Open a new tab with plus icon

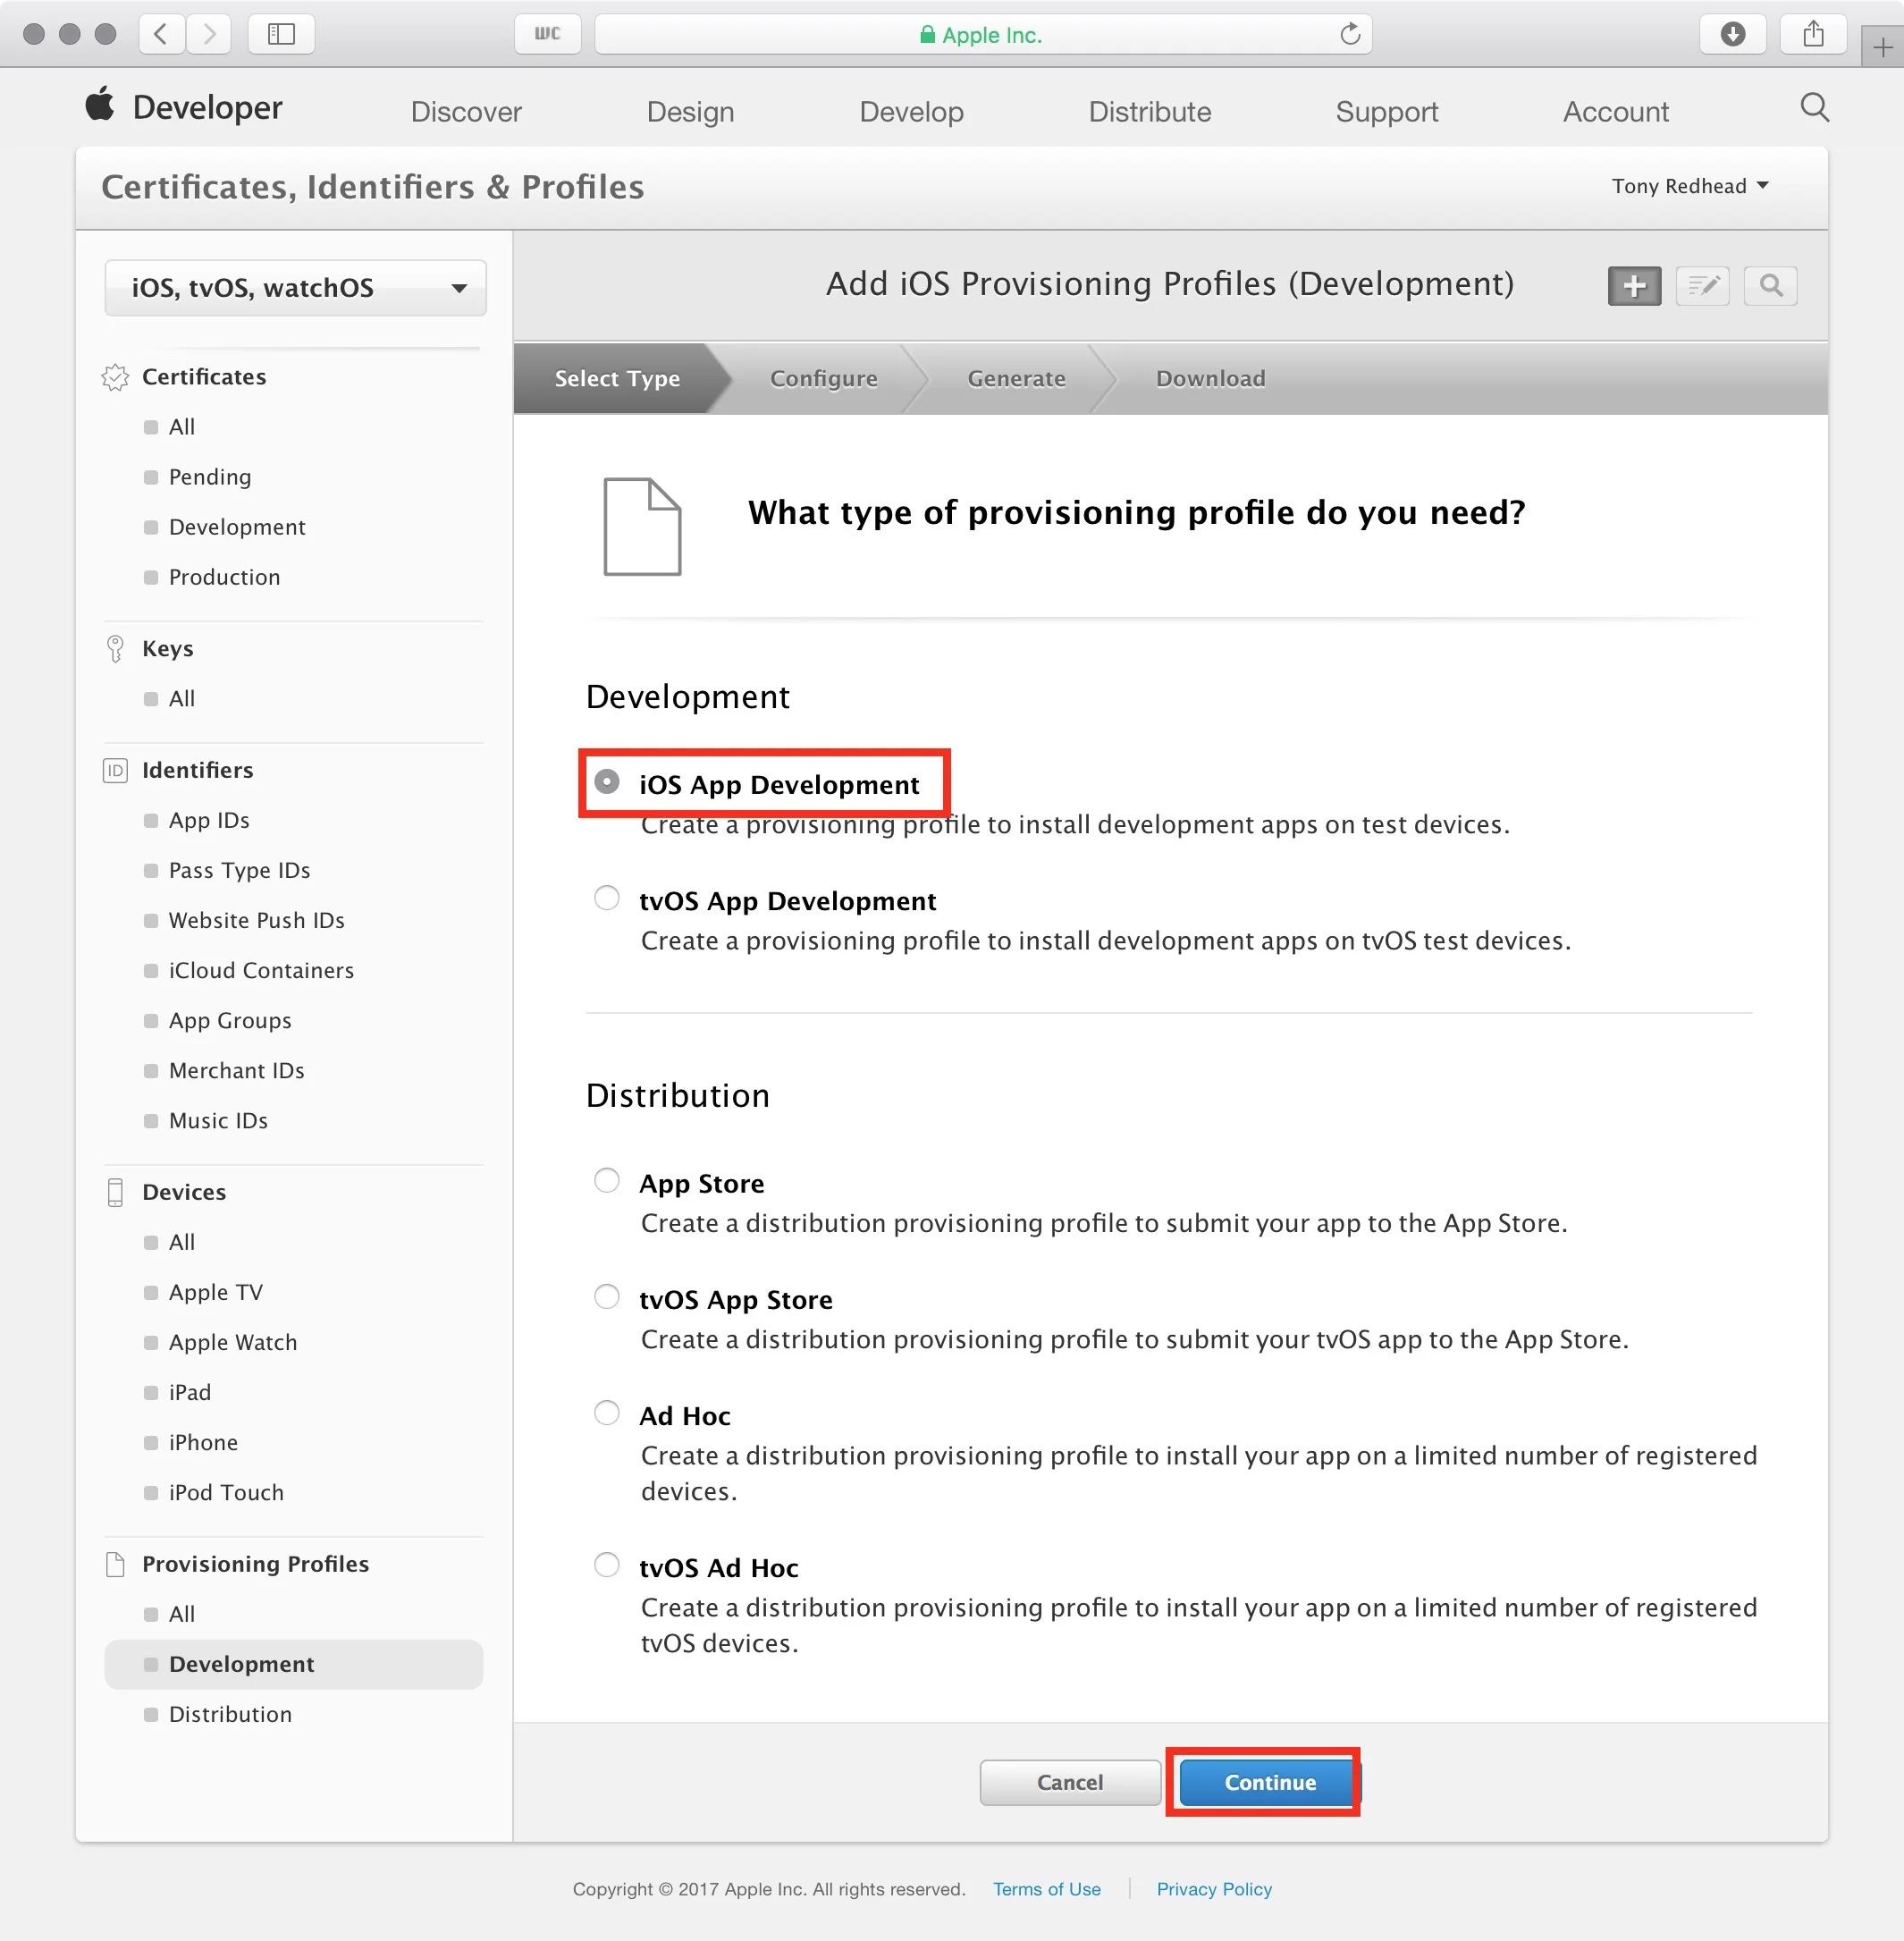point(1882,47)
